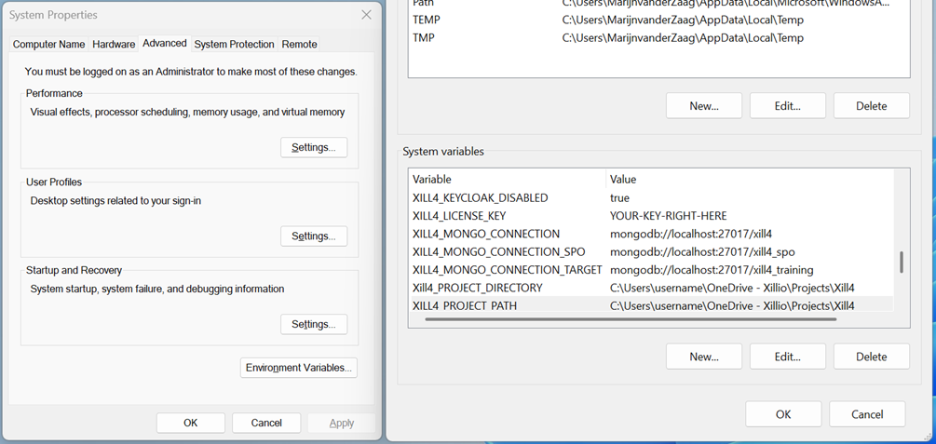Click OK in System Properties
This screenshot has width=936, height=444.
click(190, 423)
